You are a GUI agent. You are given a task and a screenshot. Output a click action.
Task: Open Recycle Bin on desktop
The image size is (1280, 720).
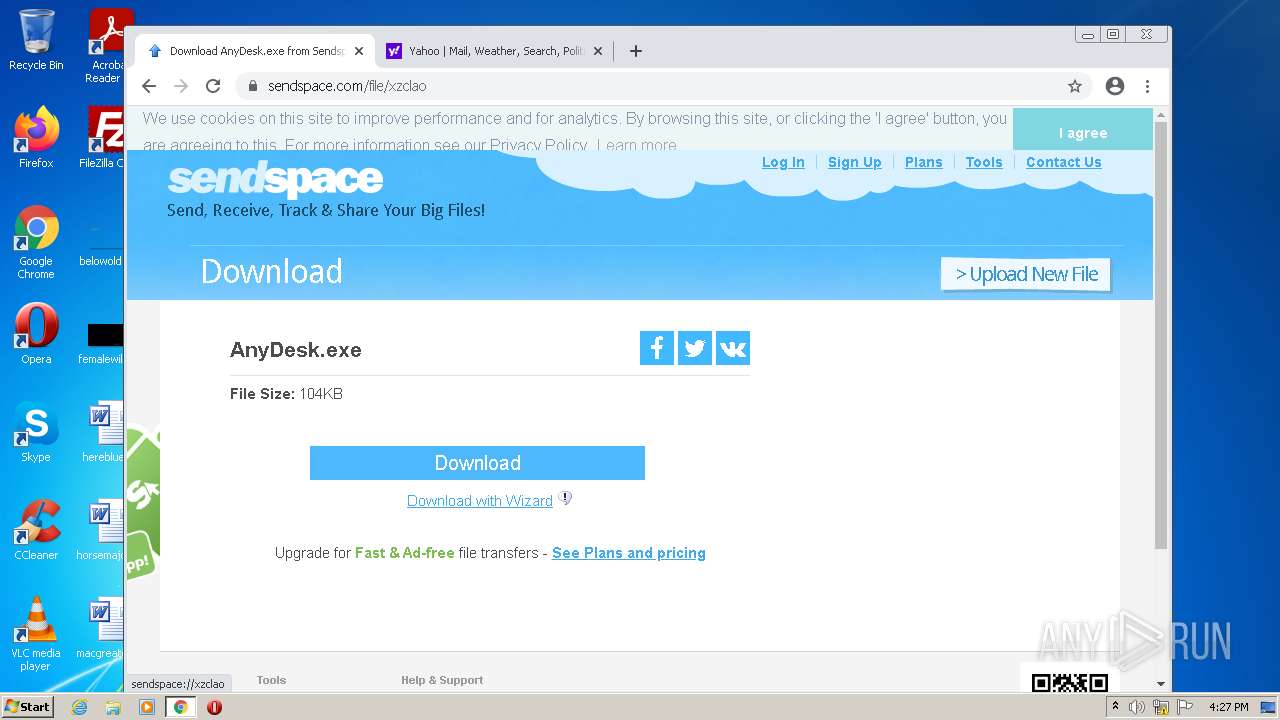36,40
